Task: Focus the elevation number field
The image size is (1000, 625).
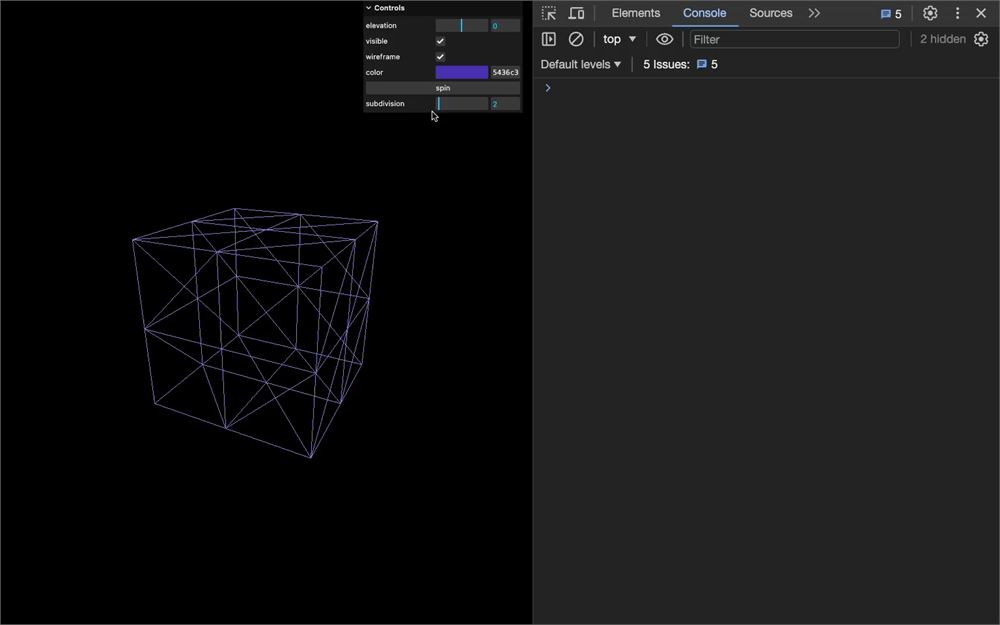Action: coord(505,26)
